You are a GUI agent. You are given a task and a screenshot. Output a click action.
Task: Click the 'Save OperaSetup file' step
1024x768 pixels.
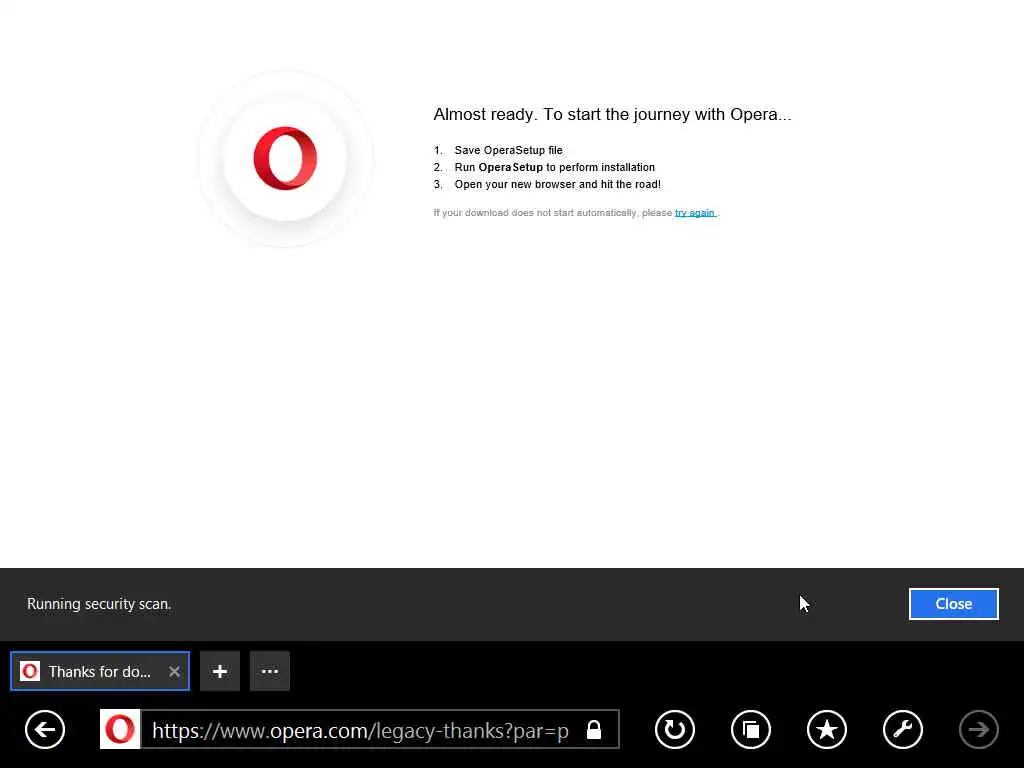508,150
